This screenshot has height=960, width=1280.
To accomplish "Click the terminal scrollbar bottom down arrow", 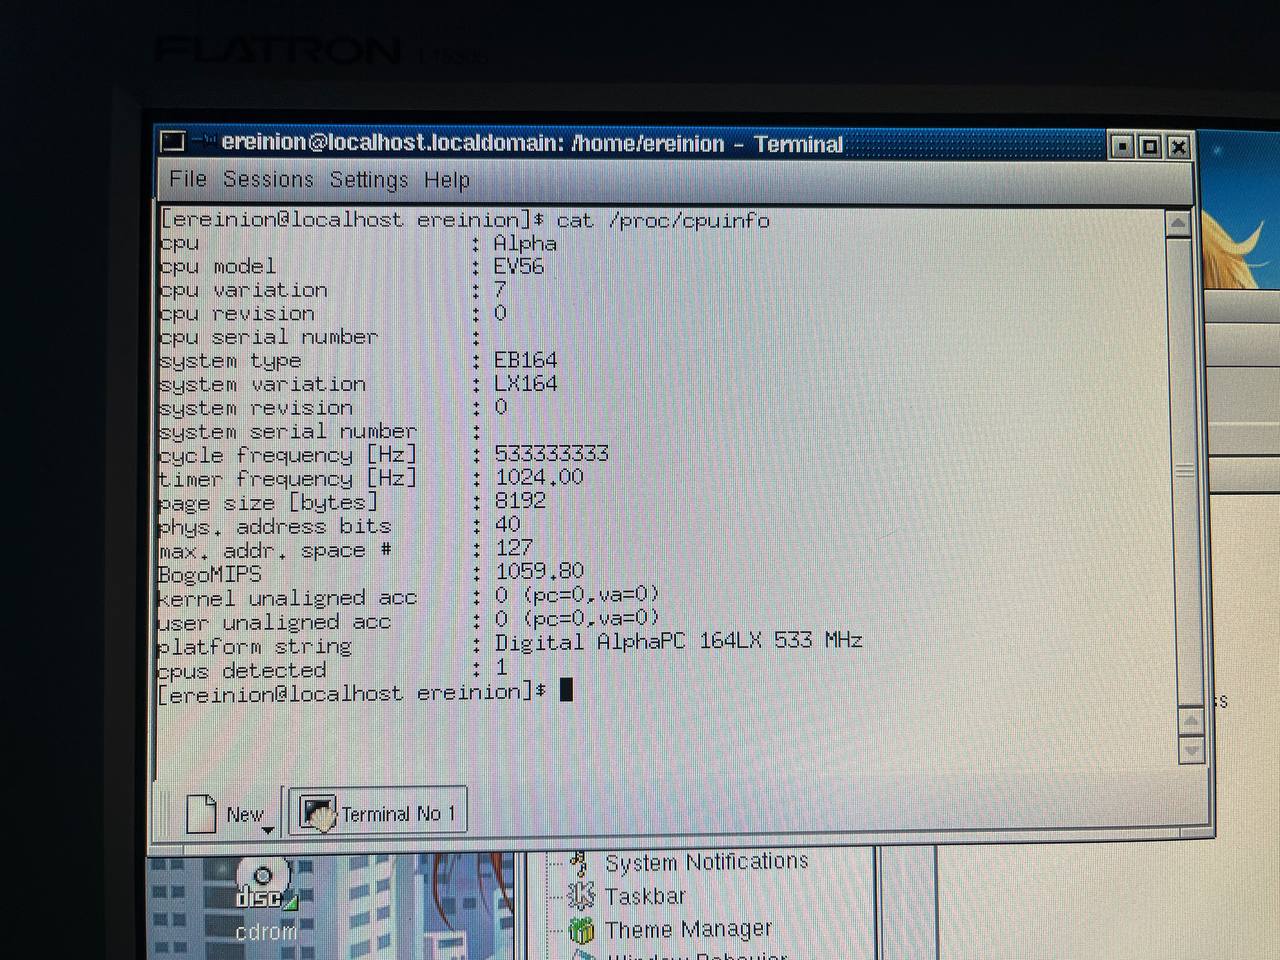I will 1191,749.
